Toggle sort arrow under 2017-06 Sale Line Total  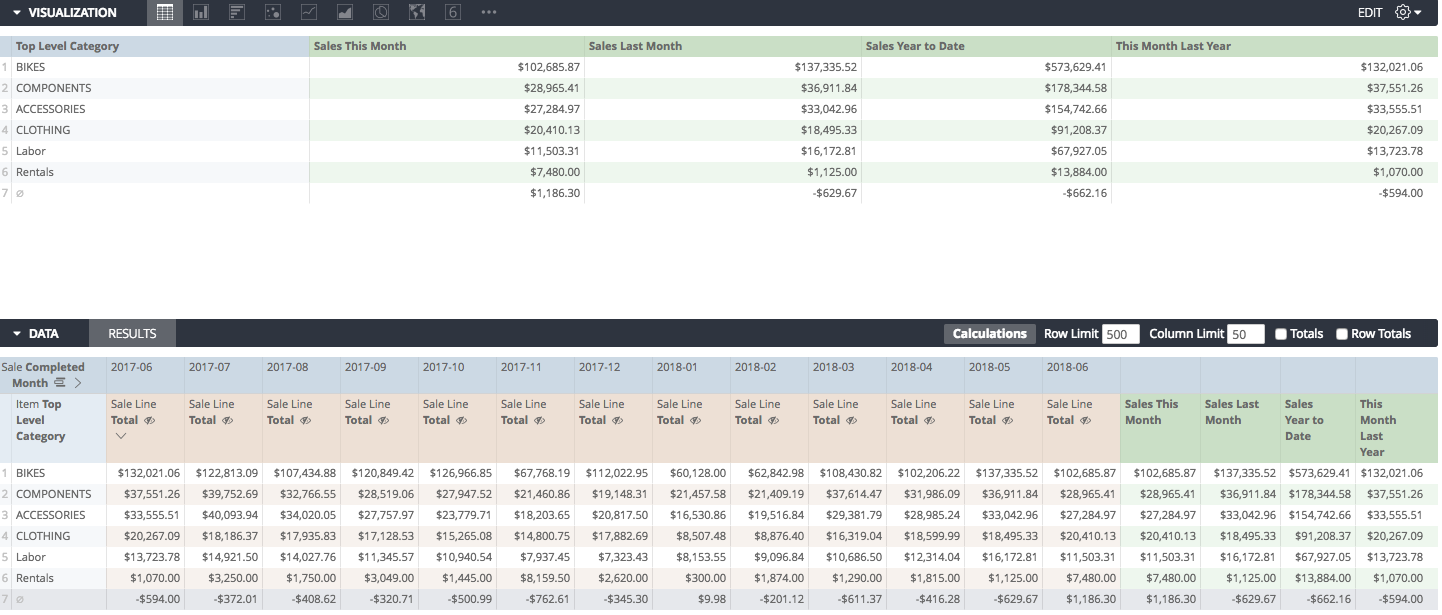coord(121,436)
